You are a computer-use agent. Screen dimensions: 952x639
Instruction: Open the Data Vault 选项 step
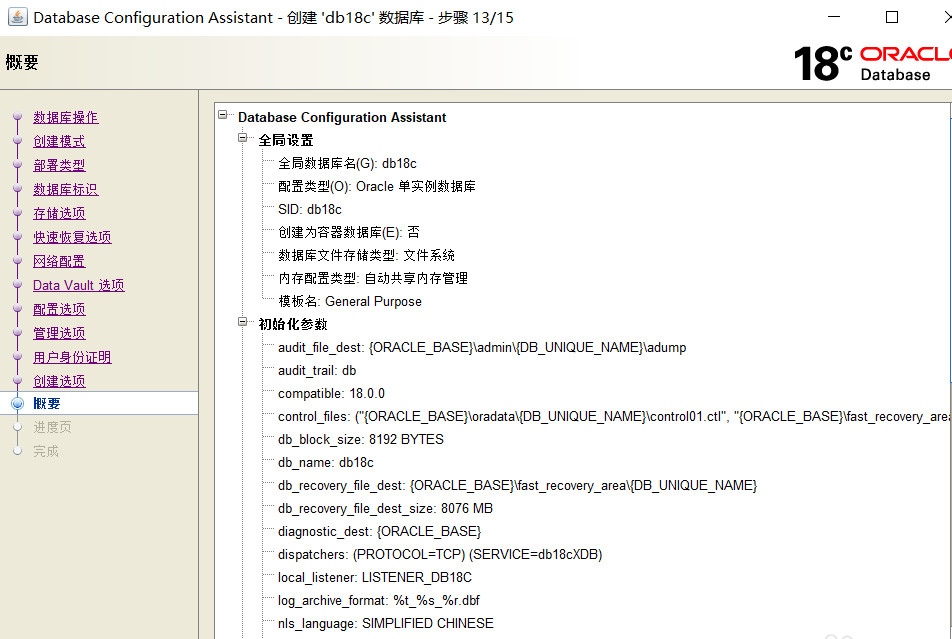[x=78, y=285]
